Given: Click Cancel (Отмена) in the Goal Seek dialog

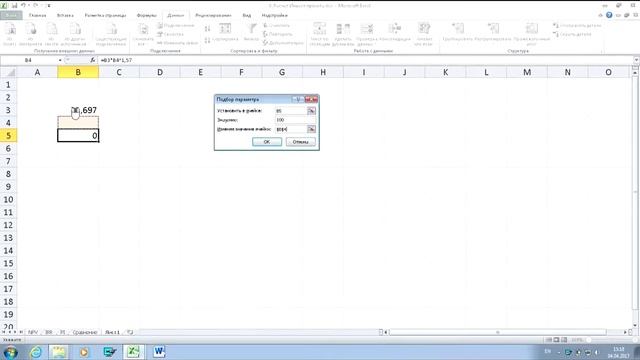Looking at the screenshot, I should (301, 142).
